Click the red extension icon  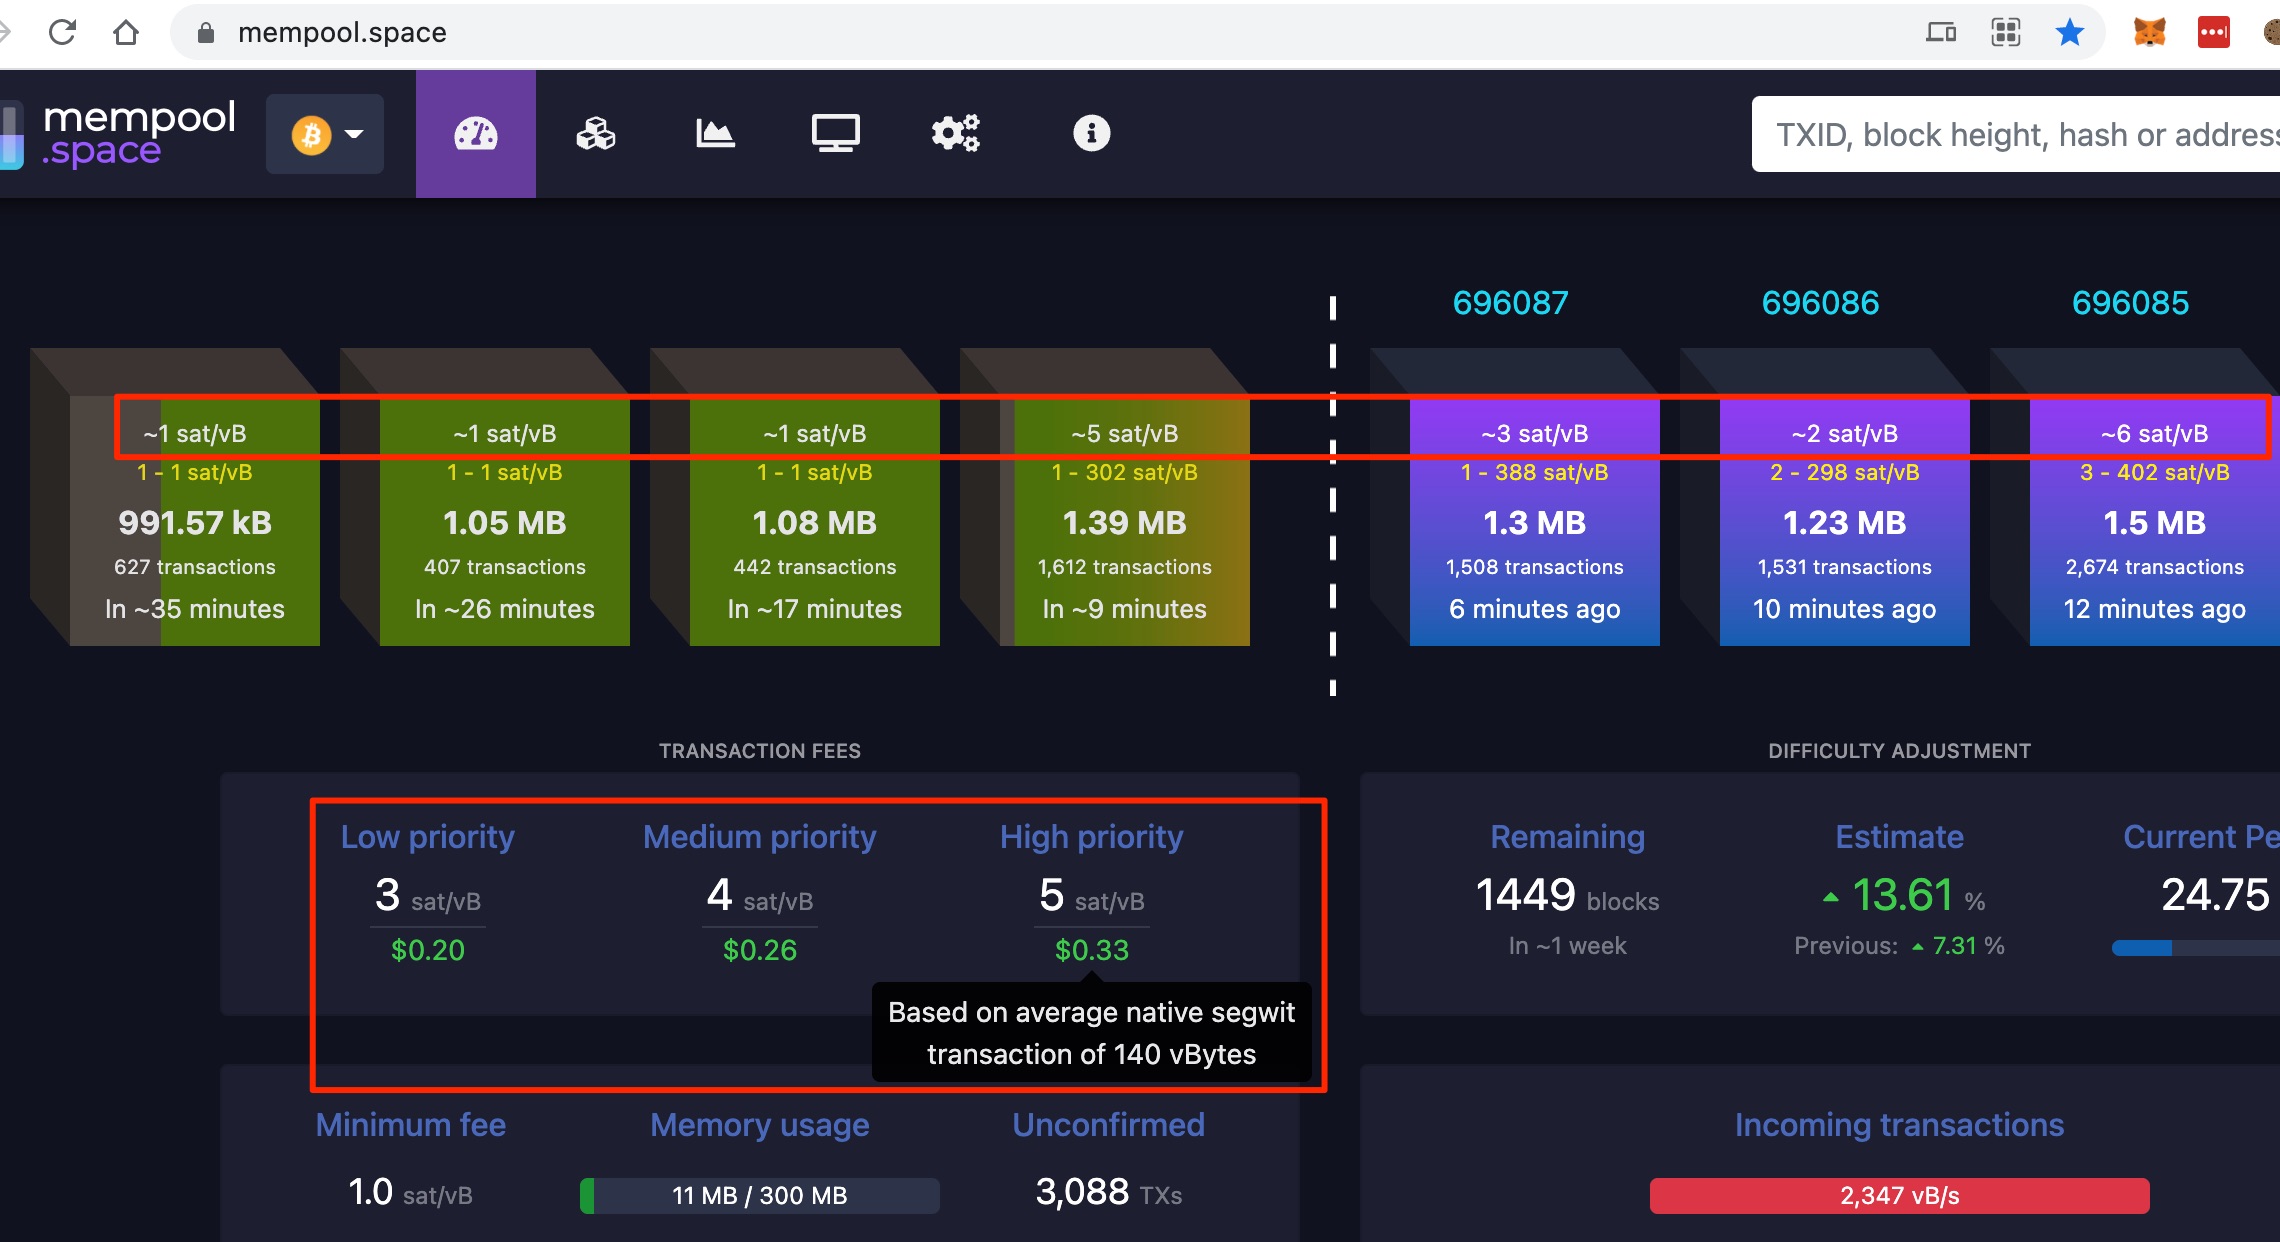coord(2213,33)
